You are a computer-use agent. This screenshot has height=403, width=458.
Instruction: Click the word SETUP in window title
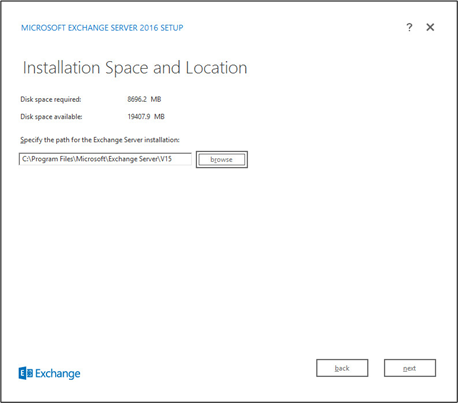click(172, 28)
